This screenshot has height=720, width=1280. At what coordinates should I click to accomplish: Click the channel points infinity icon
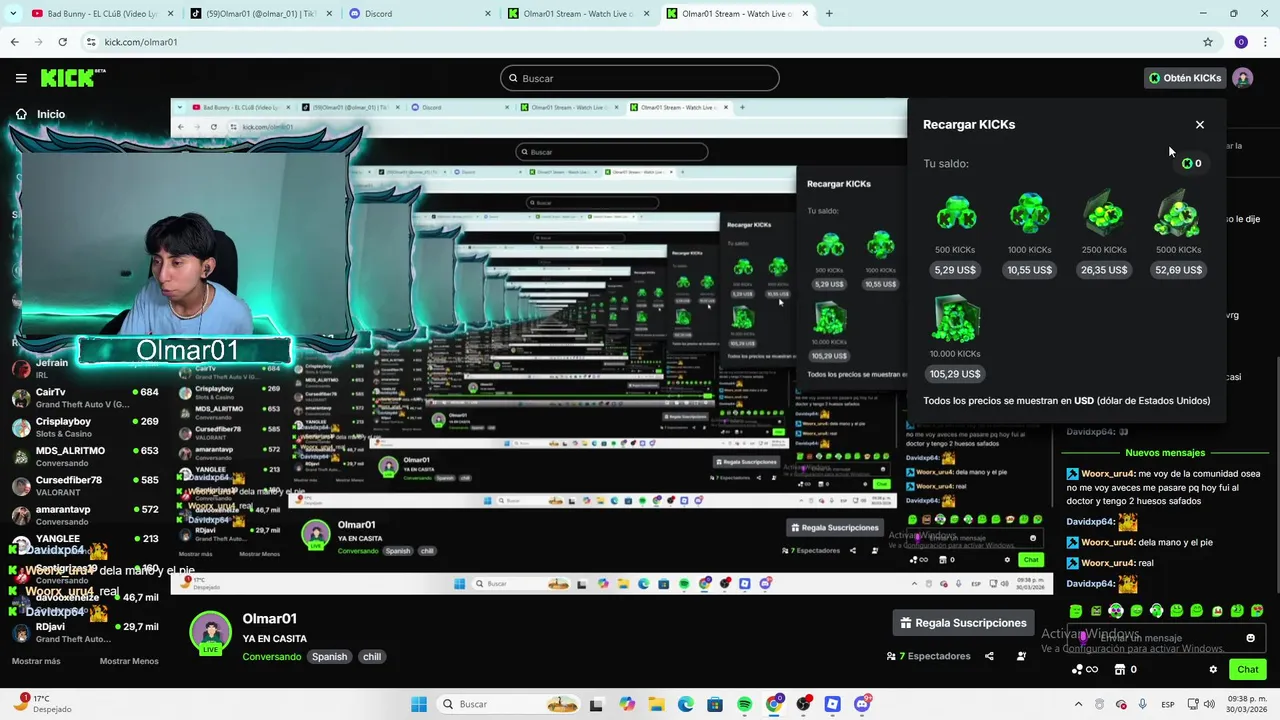1084,670
